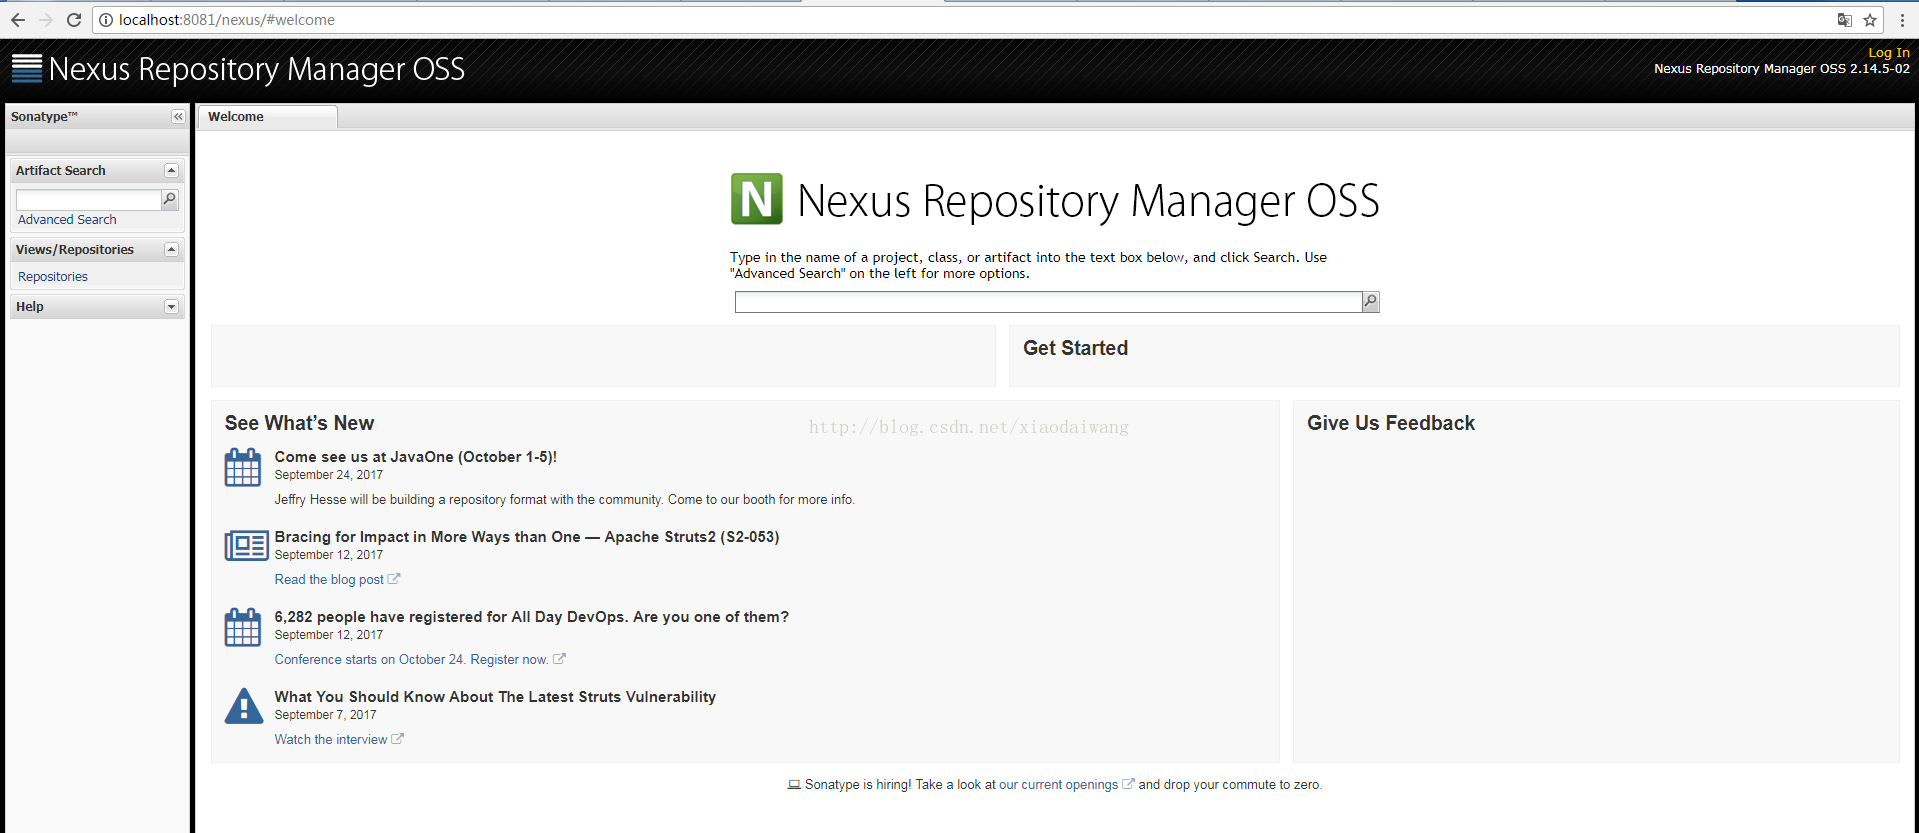Click the calendar icon for All Day DevOps news

[x=243, y=627]
